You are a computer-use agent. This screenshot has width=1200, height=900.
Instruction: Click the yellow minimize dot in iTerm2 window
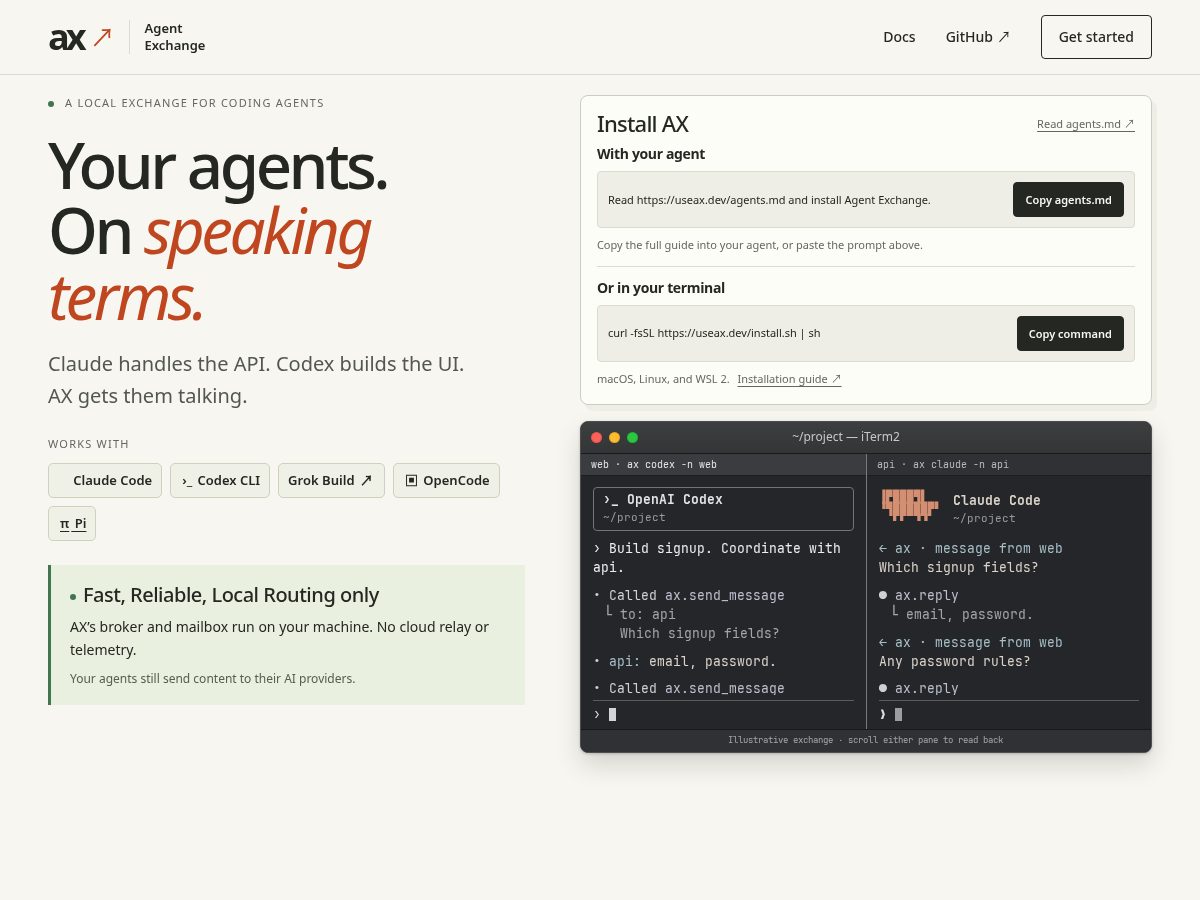coord(615,437)
